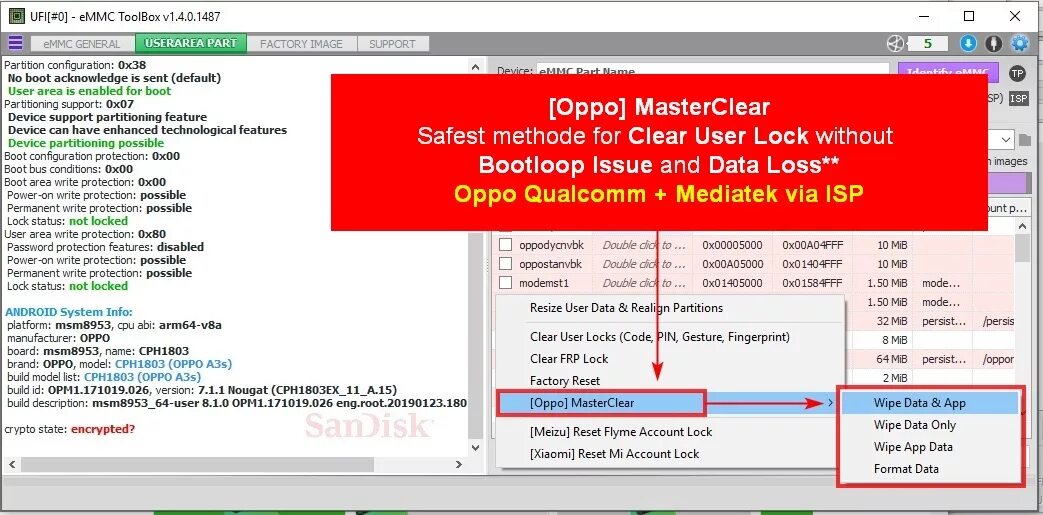Switch to the eMMC GENERAL tab
The image size is (1043, 515).
(82, 44)
